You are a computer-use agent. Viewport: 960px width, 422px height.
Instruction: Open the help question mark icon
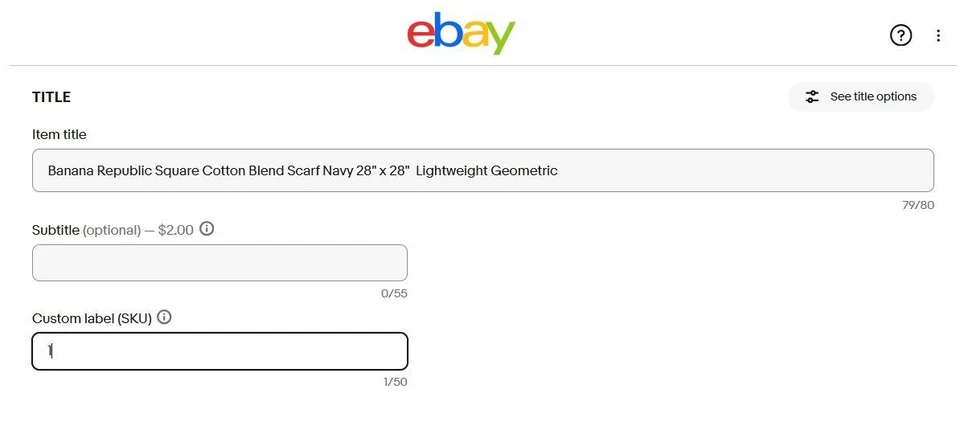[x=900, y=36]
